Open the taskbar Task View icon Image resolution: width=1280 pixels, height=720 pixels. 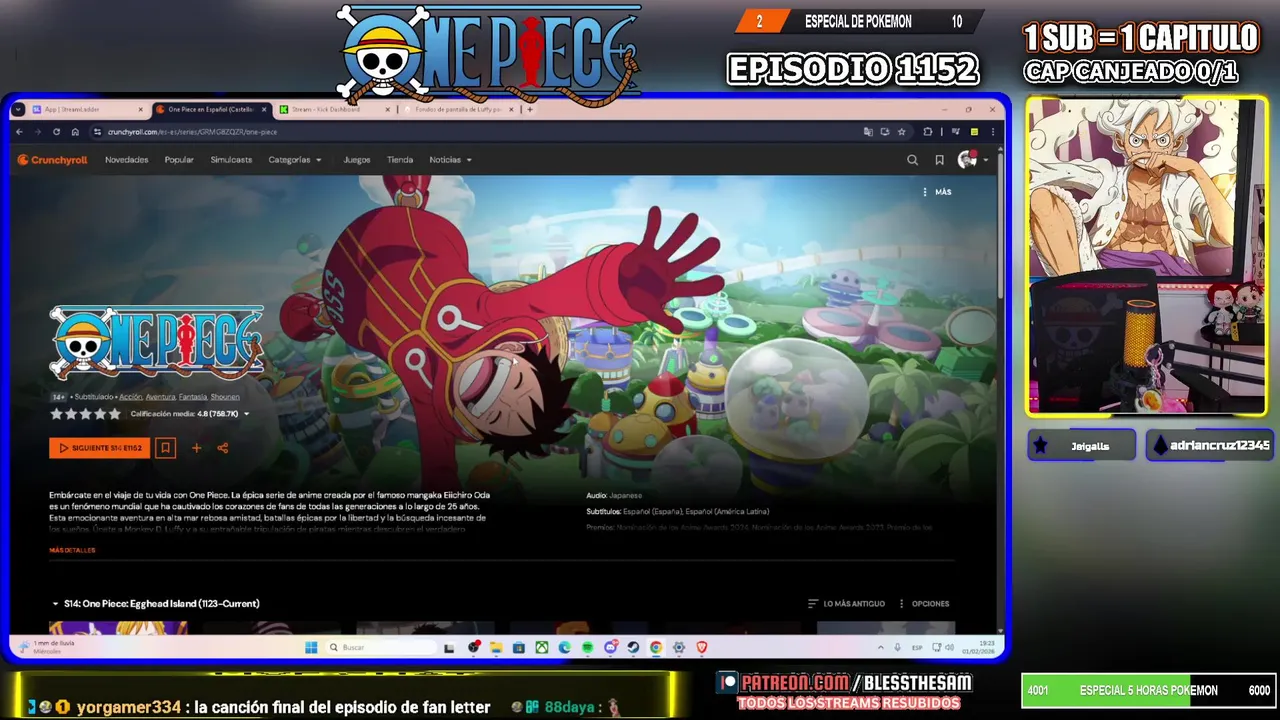point(449,648)
